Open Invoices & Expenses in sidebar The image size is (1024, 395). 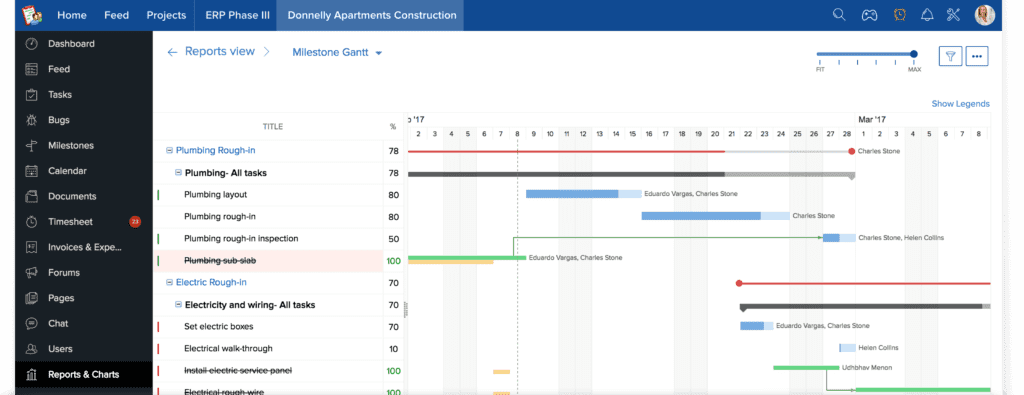[84, 247]
